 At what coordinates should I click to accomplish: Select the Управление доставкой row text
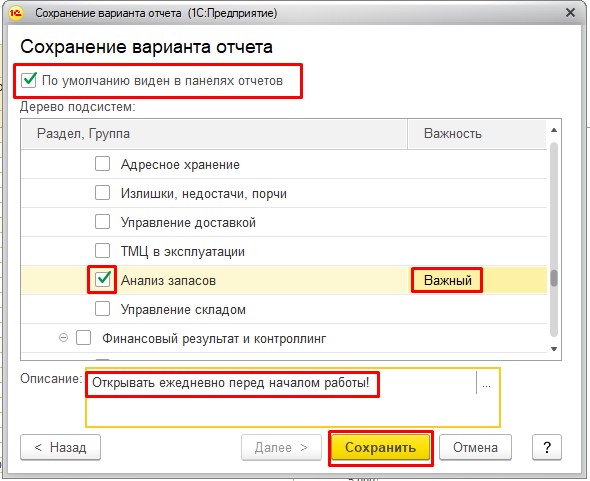pos(188,222)
